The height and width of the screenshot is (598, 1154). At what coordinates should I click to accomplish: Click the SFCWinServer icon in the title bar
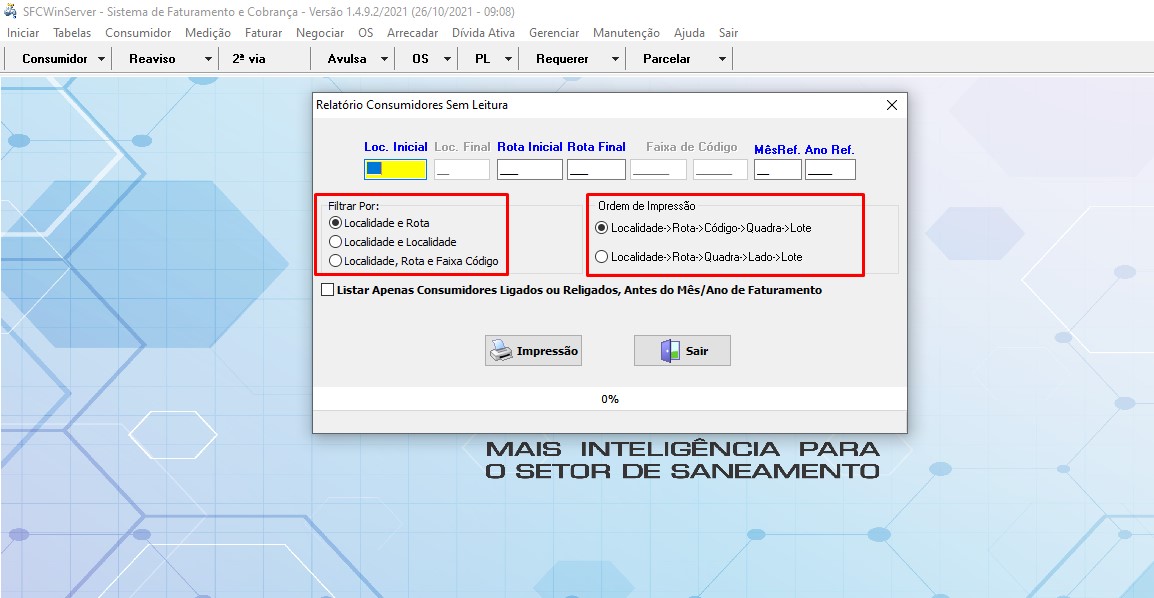[x=10, y=10]
